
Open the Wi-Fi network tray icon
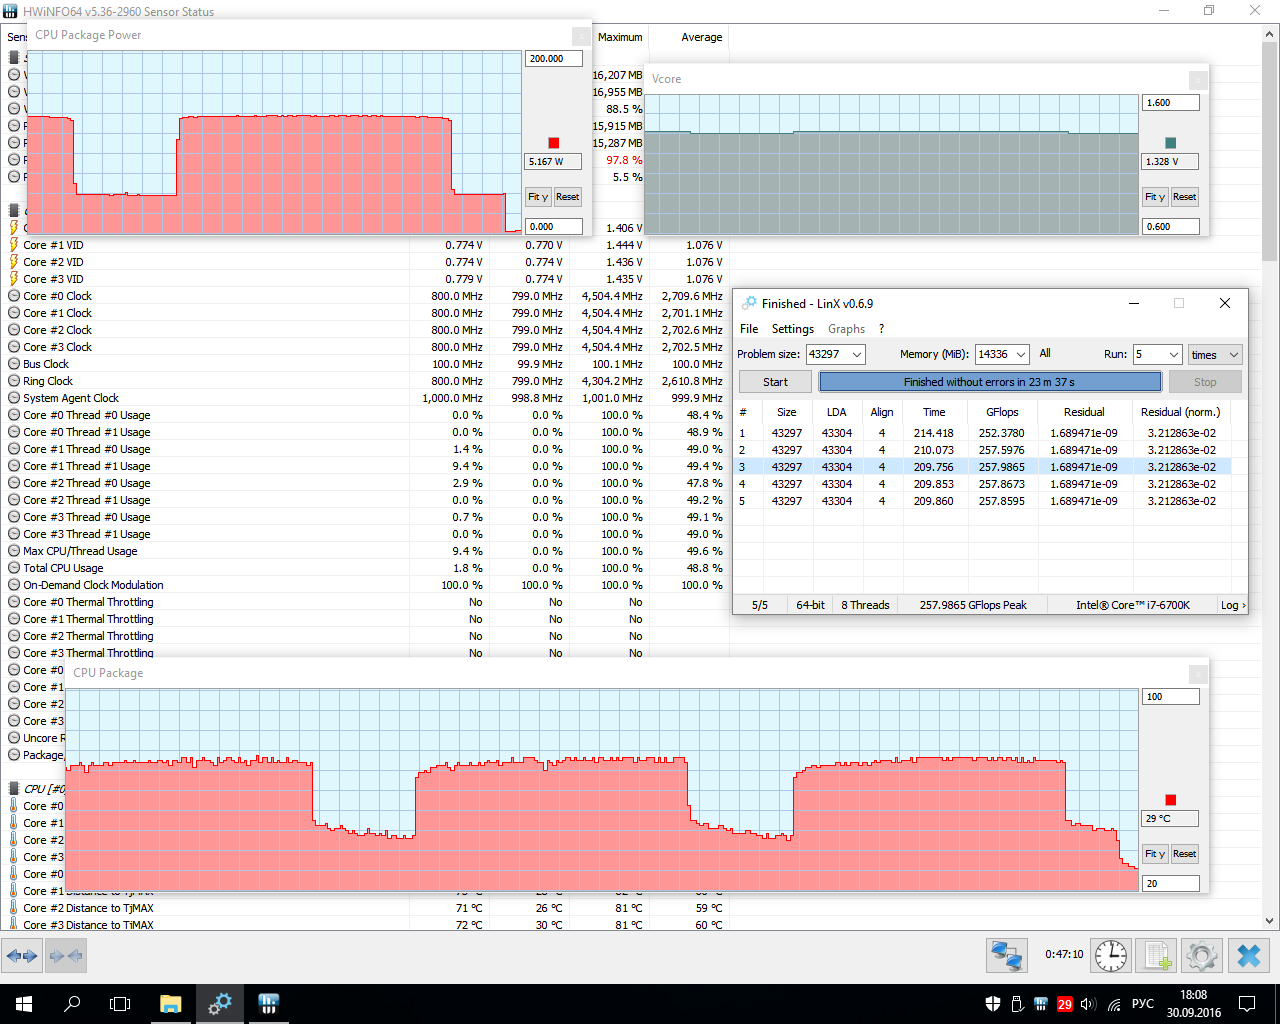[1113, 1004]
